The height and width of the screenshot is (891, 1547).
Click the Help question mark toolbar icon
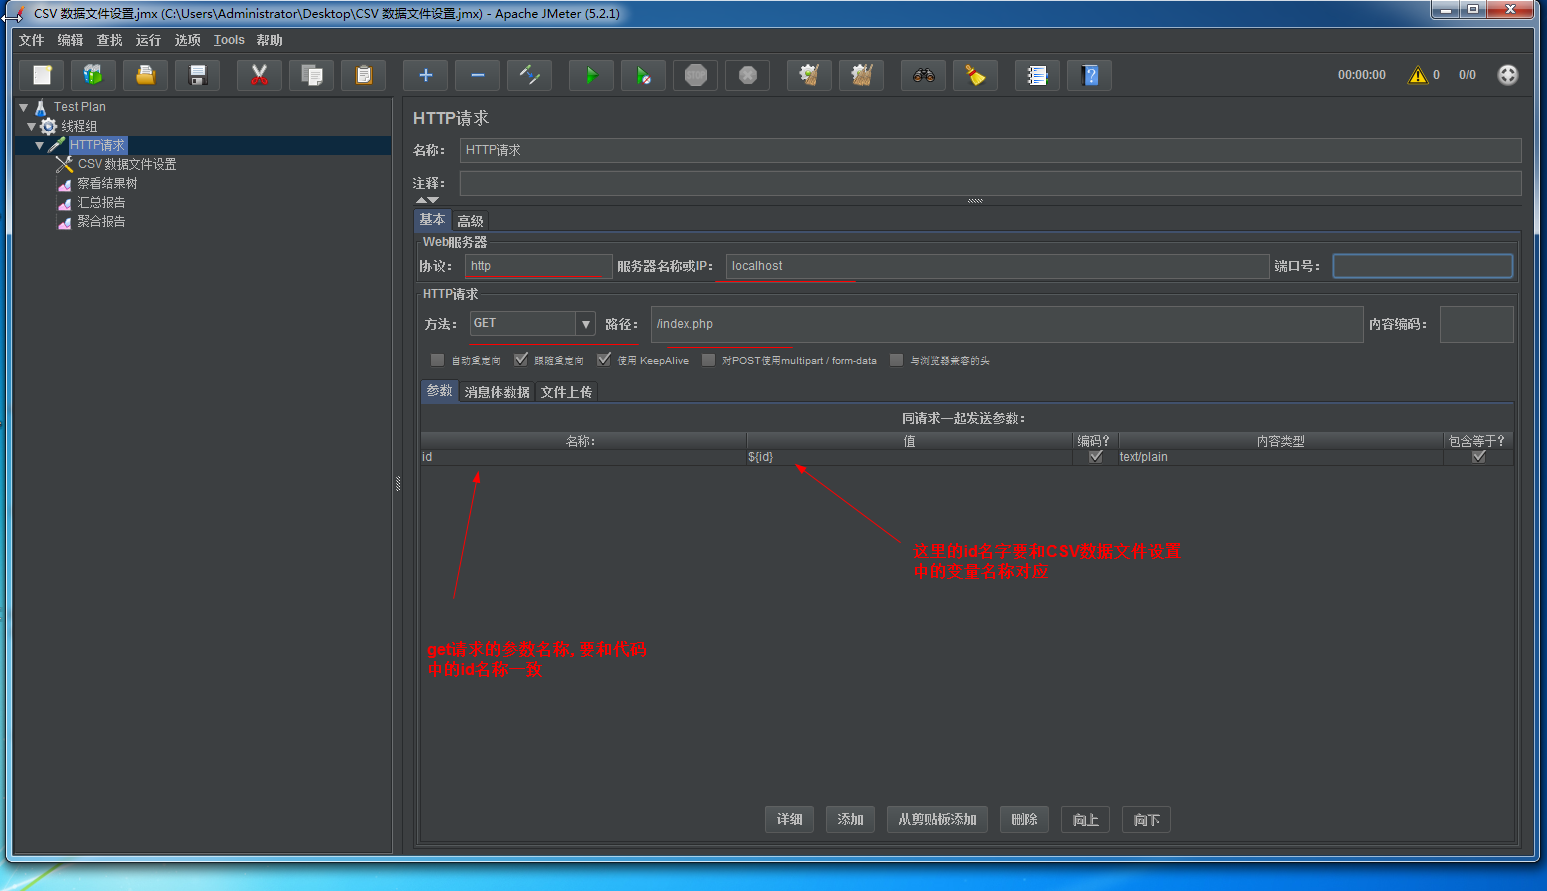coord(1089,75)
